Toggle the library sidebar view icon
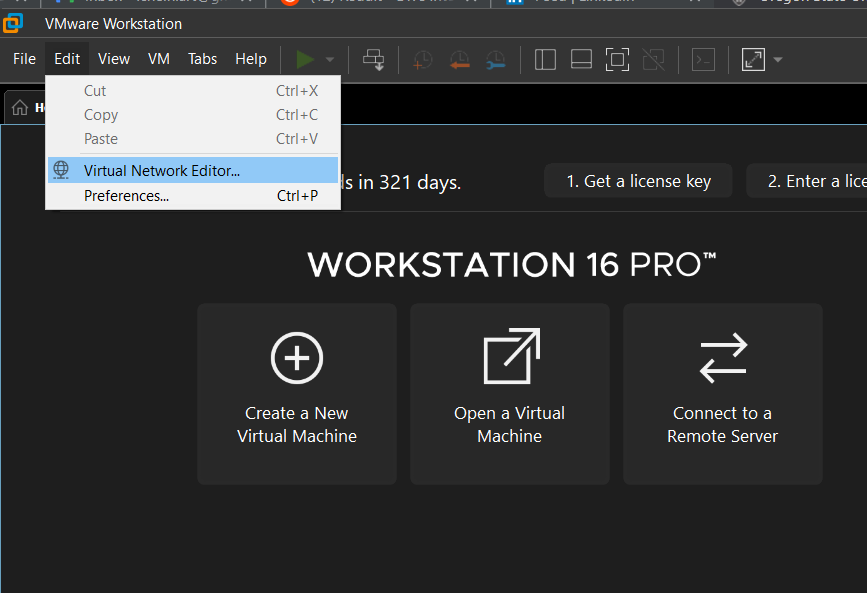867x593 pixels. point(545,59)
